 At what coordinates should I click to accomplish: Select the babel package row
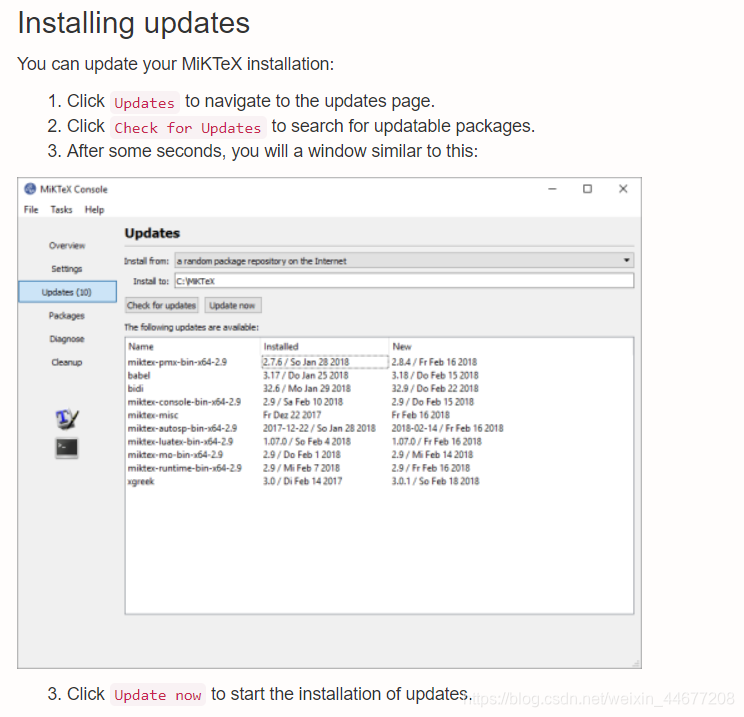[379, 375]
